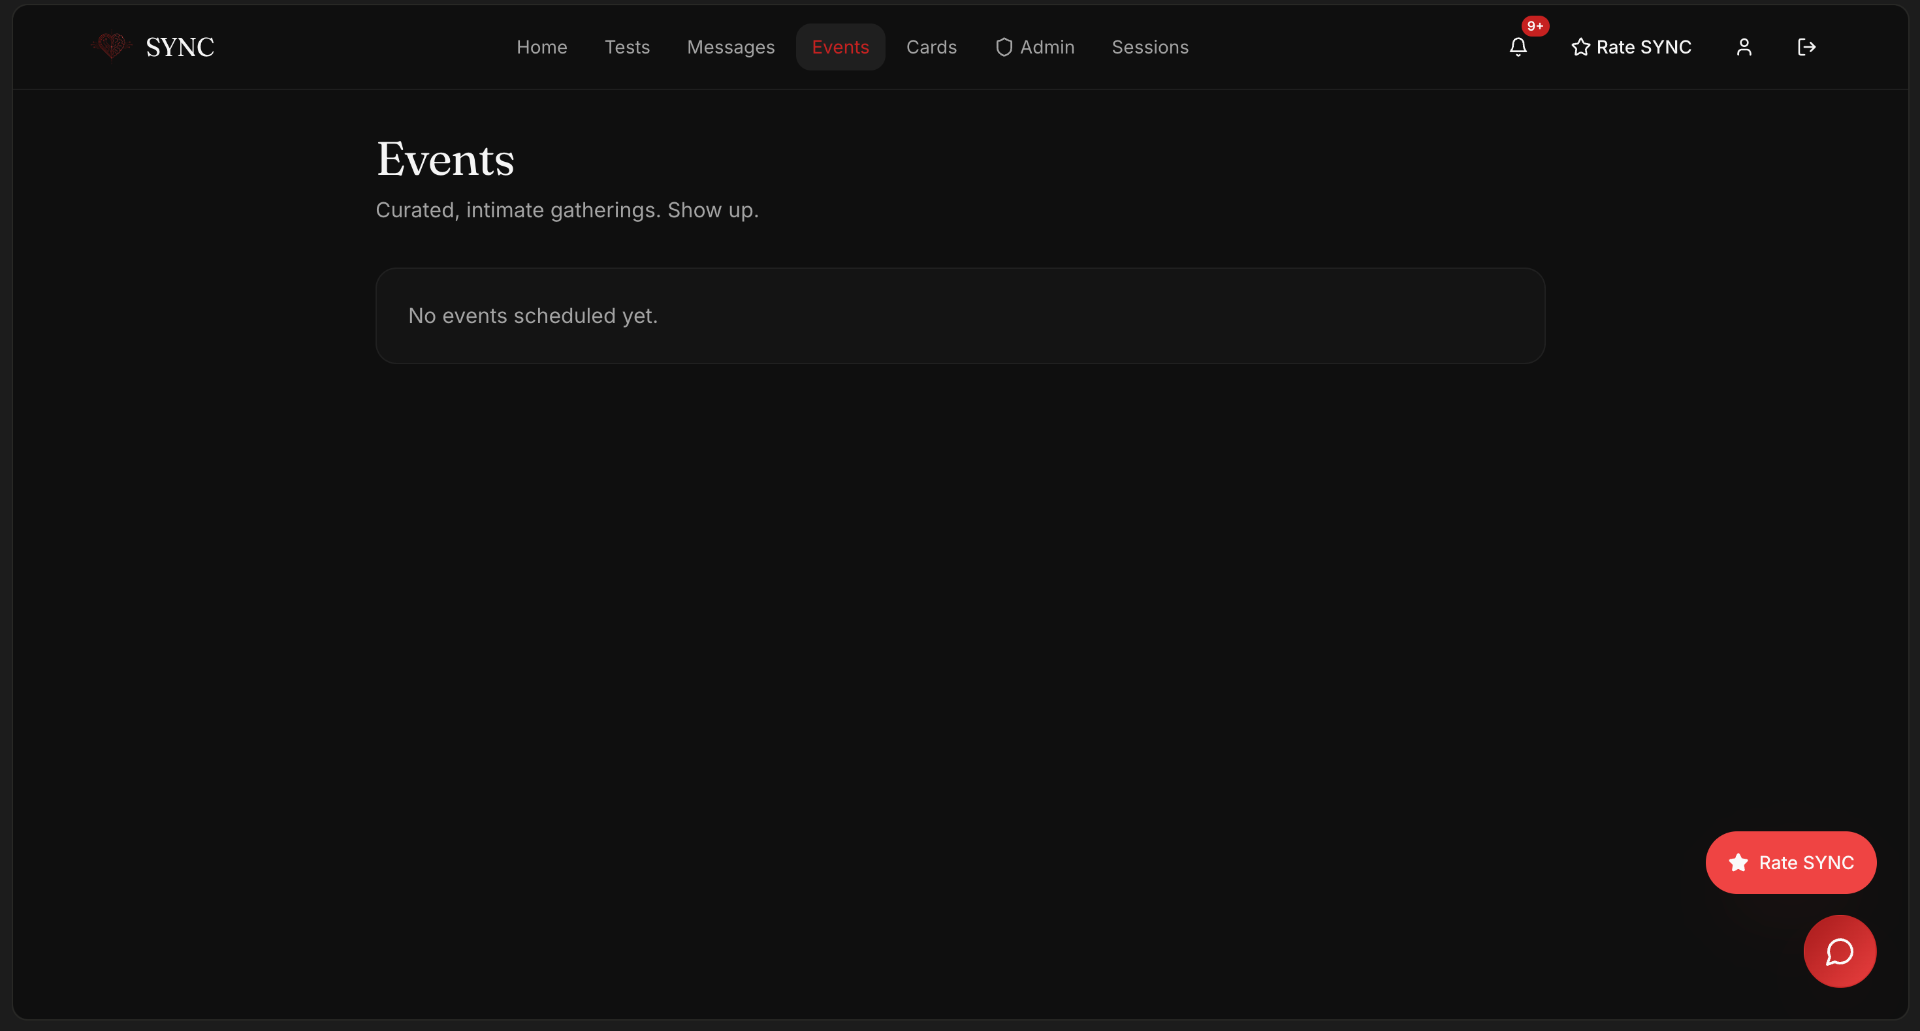This screenshot has width=1920, height=1031.
Task: Open the Tests tab
Action: point(627,47)
